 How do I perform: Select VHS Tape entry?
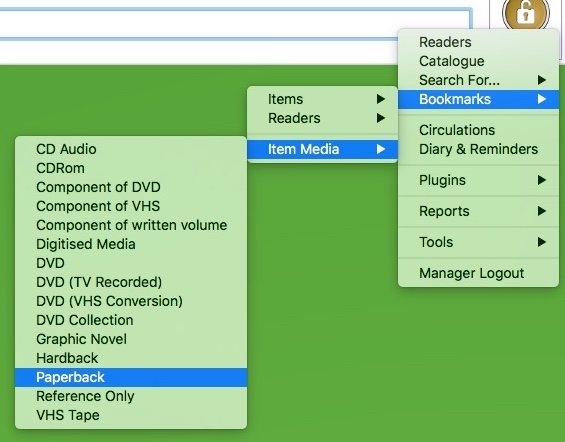click(x=131, y=415)
